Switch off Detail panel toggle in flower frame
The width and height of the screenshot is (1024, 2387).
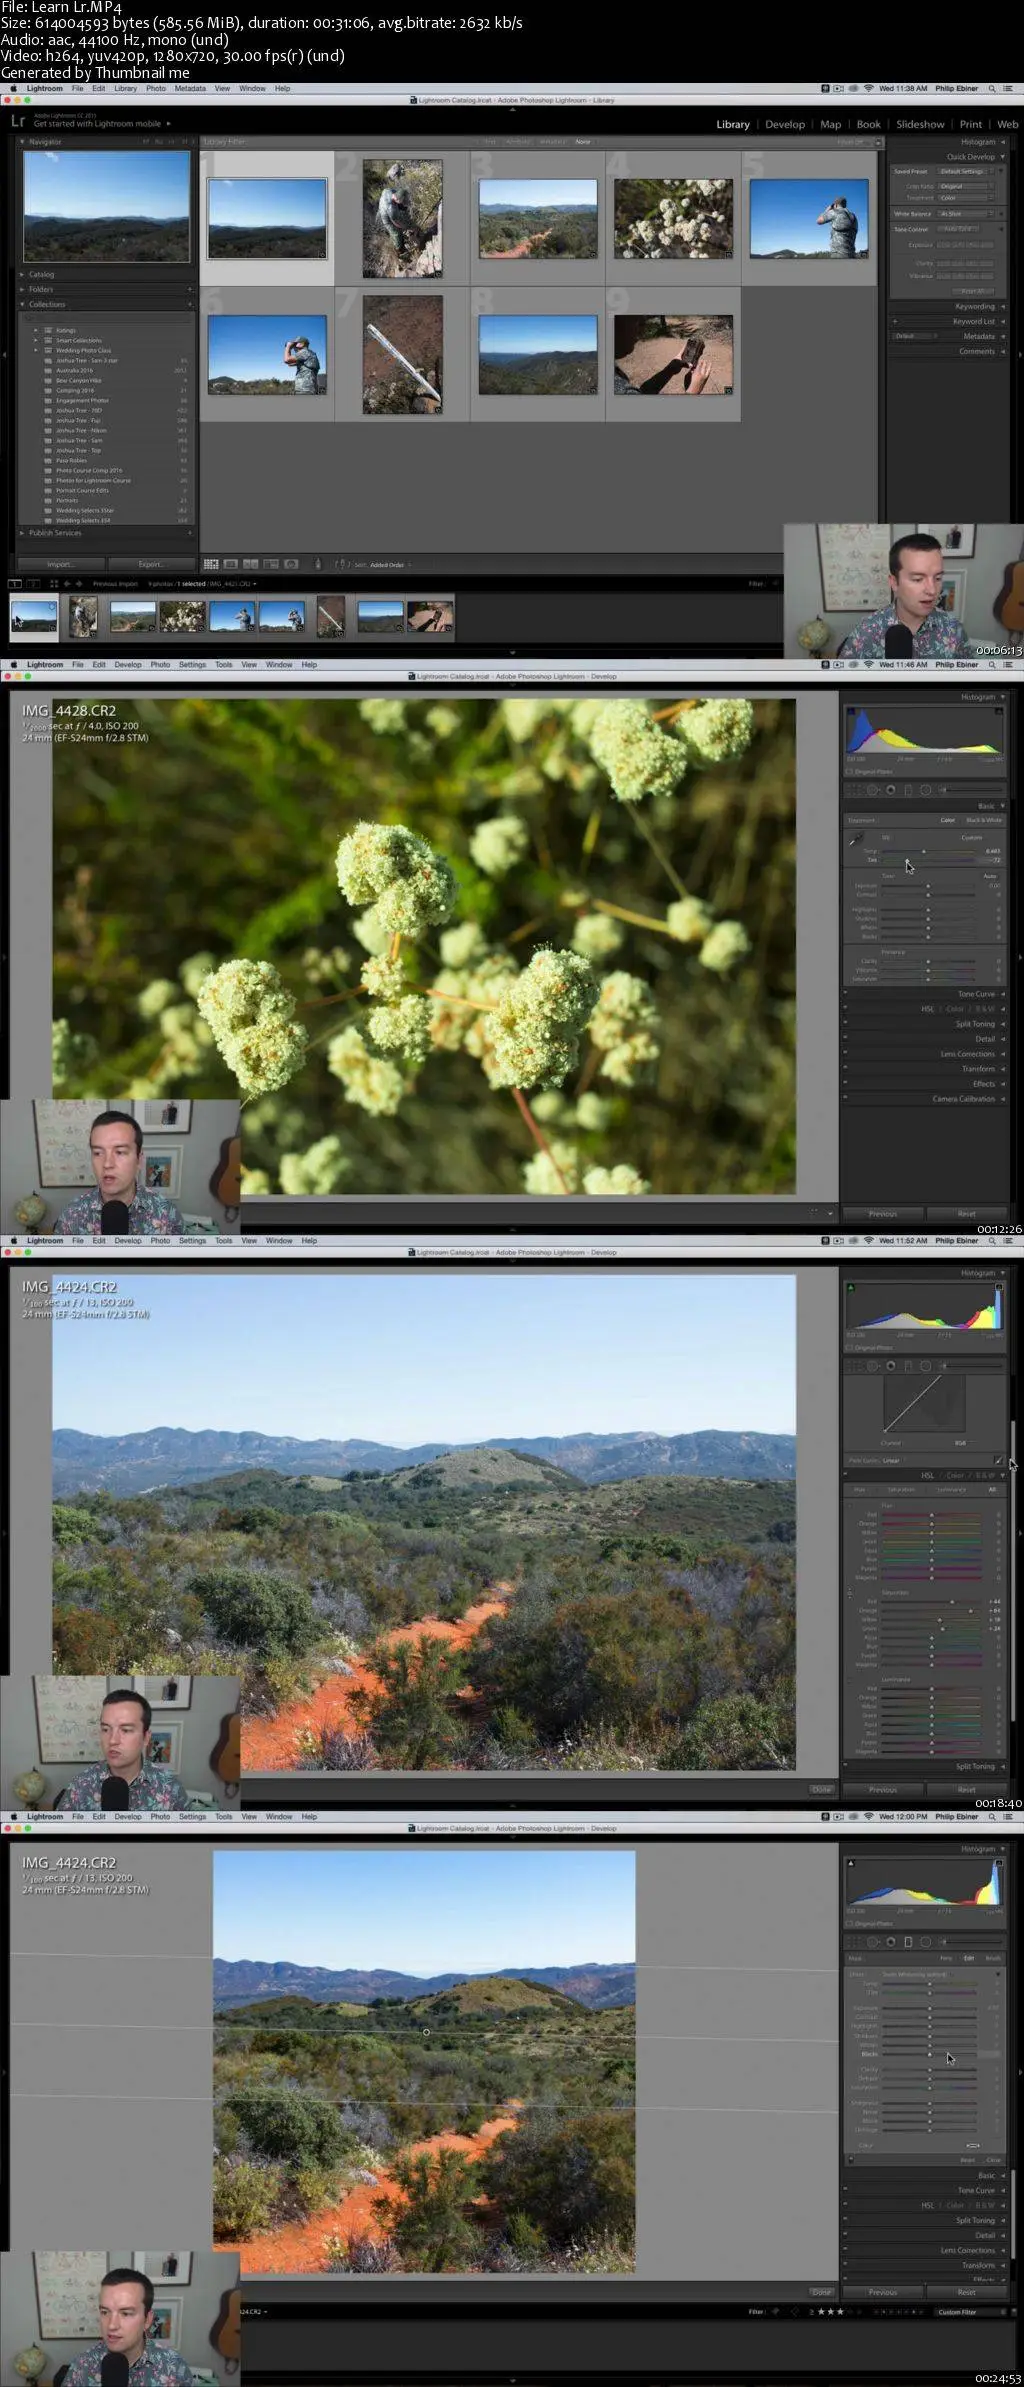point(846,1039)
